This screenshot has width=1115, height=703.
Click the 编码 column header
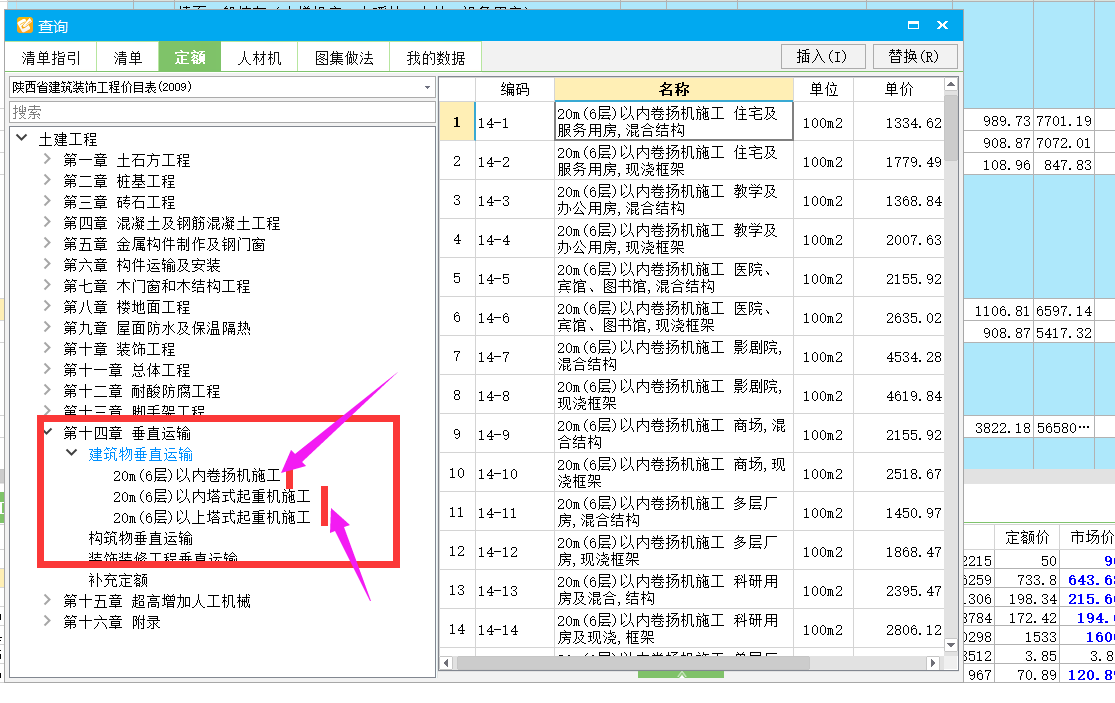[x=514, y=89]
